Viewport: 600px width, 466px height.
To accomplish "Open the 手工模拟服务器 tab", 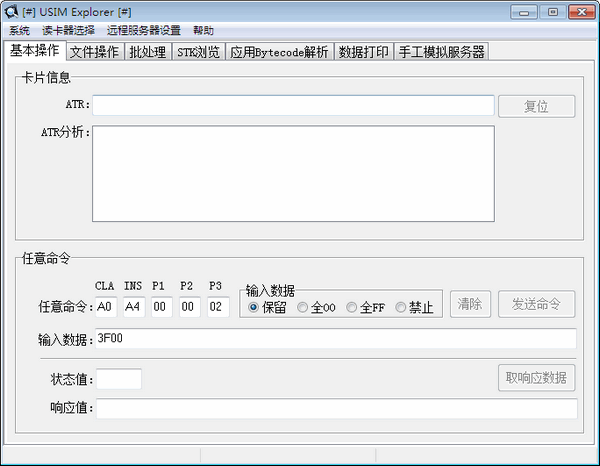I will [x=441, y=52].
